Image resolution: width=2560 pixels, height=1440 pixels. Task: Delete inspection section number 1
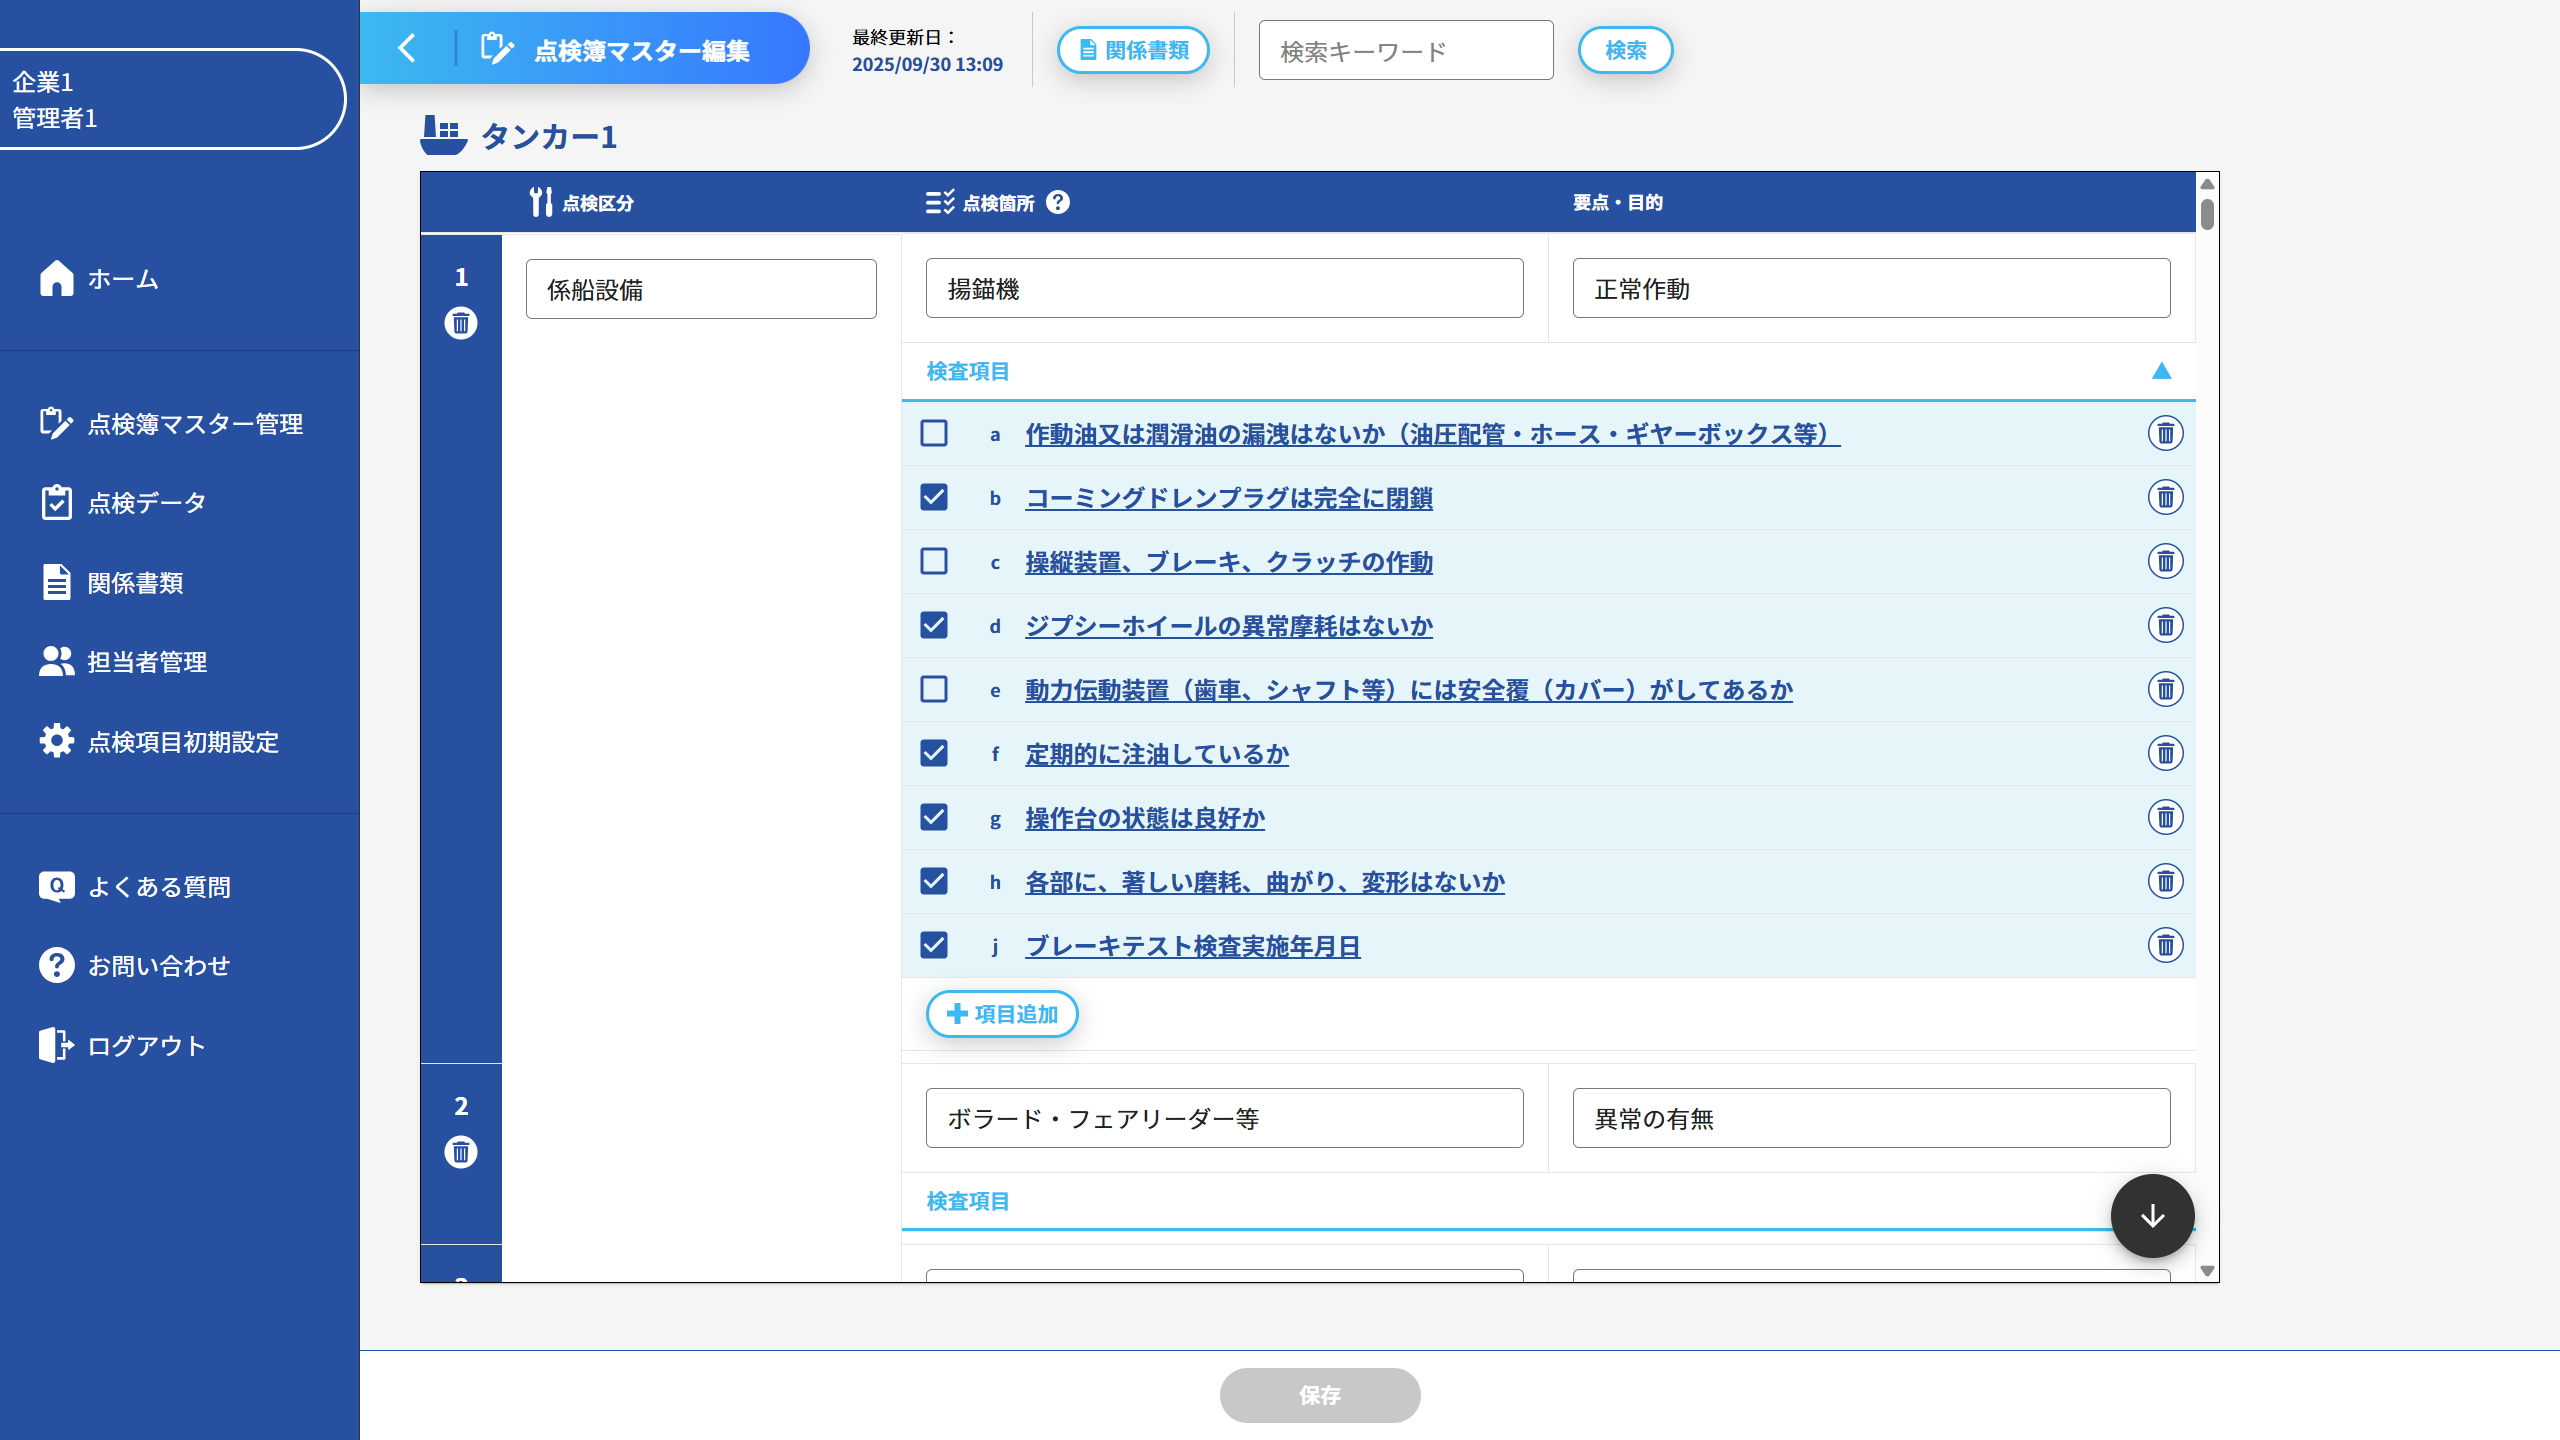[460, 323]
